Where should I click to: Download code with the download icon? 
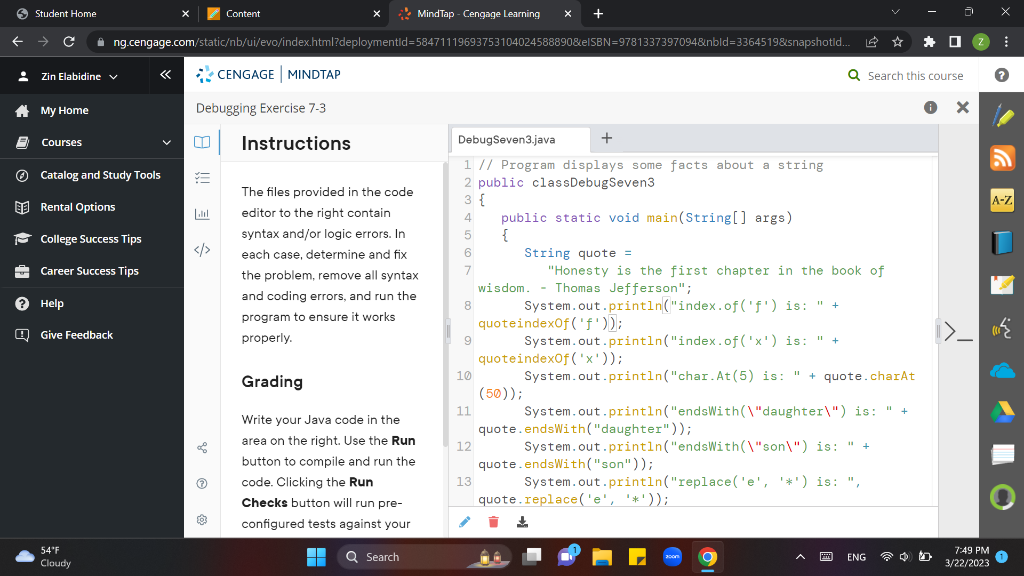(522, 521)
